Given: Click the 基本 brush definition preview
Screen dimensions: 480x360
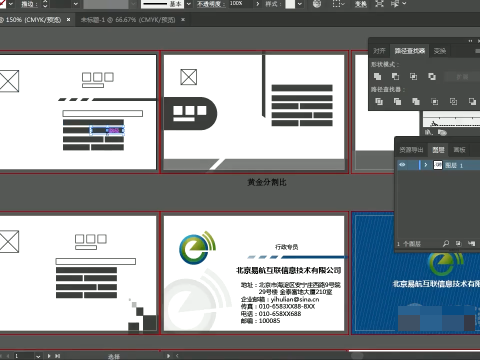Looking at the screenshot, I should 162,4.
